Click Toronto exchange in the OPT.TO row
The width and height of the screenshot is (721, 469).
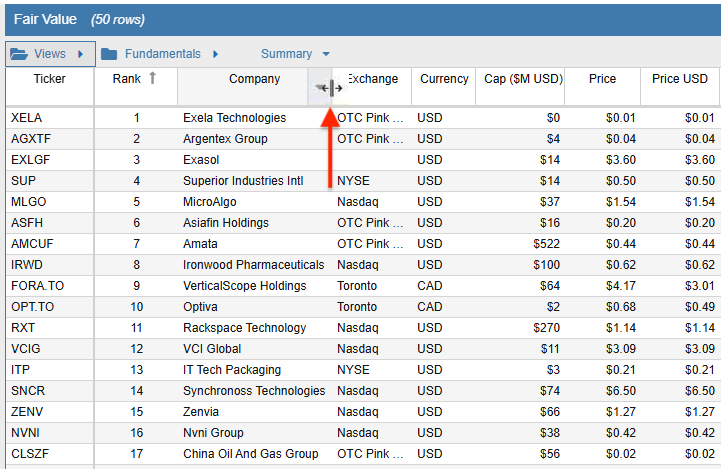(357, 307)
